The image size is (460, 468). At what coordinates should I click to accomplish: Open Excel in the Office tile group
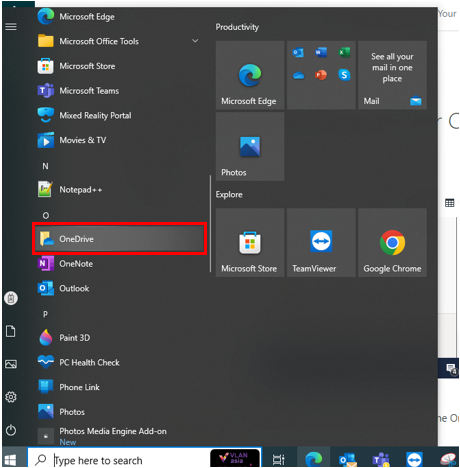click(x=344, y=52)
